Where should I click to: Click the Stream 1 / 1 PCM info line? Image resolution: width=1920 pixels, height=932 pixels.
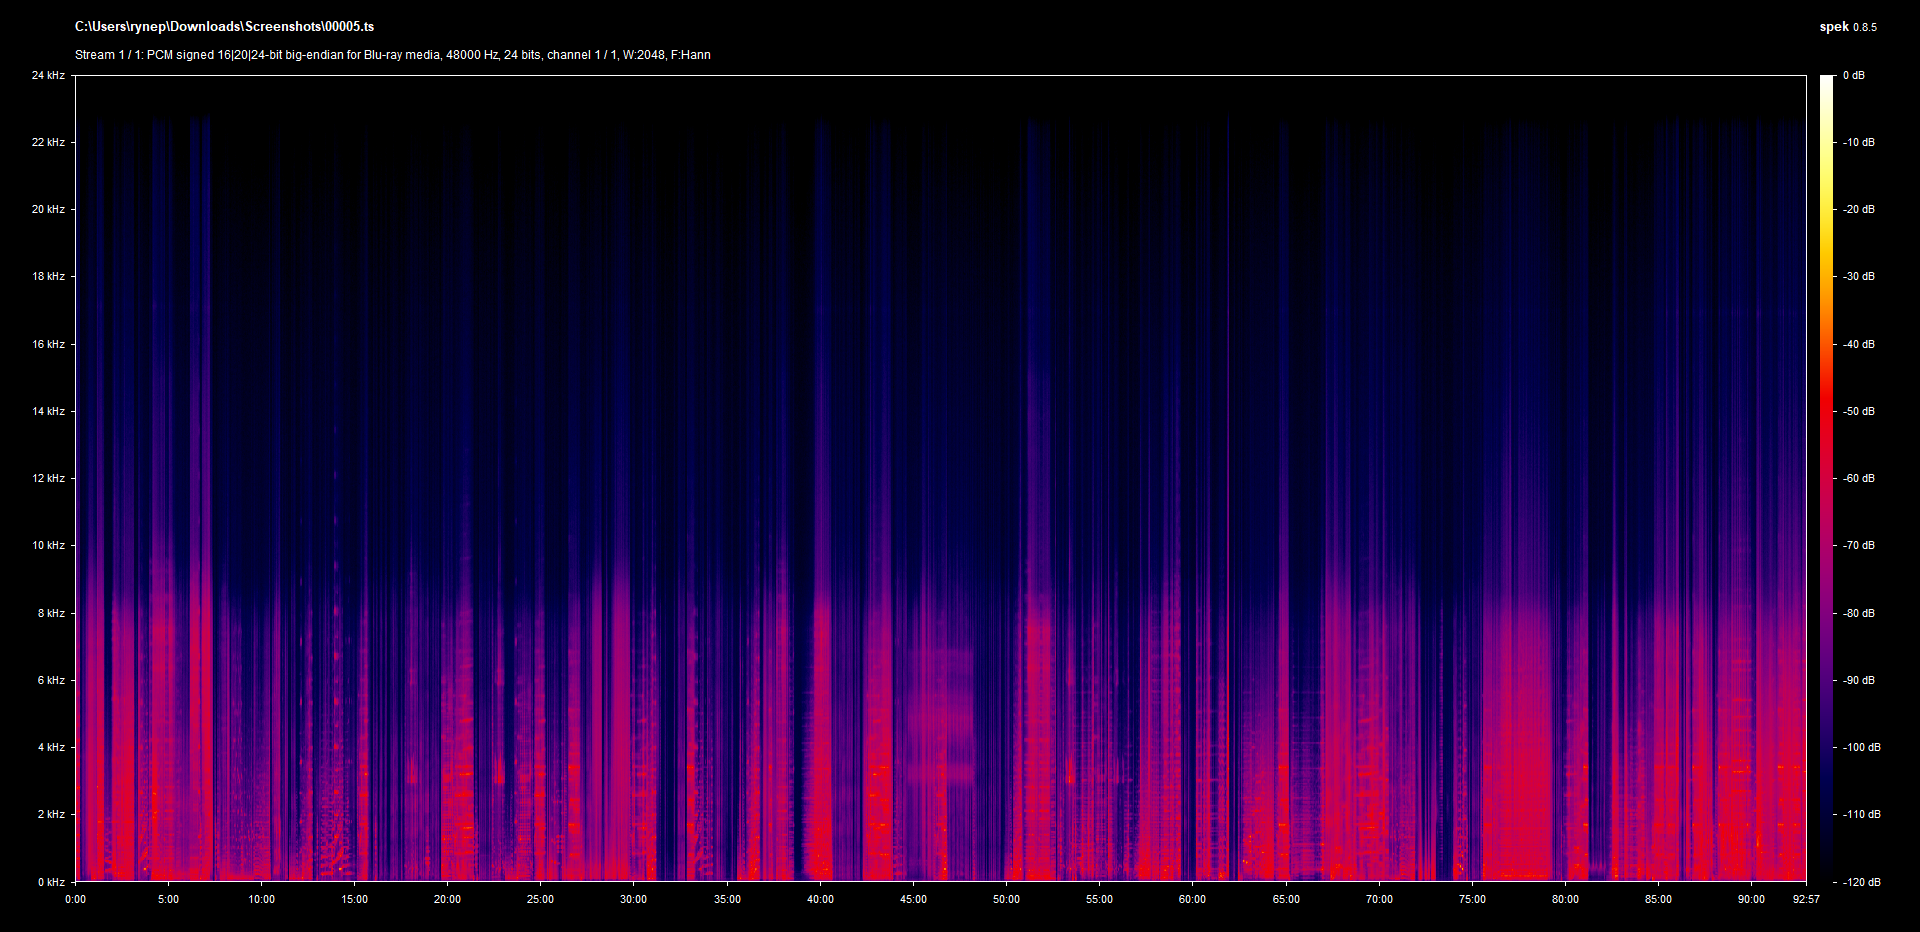392,55
